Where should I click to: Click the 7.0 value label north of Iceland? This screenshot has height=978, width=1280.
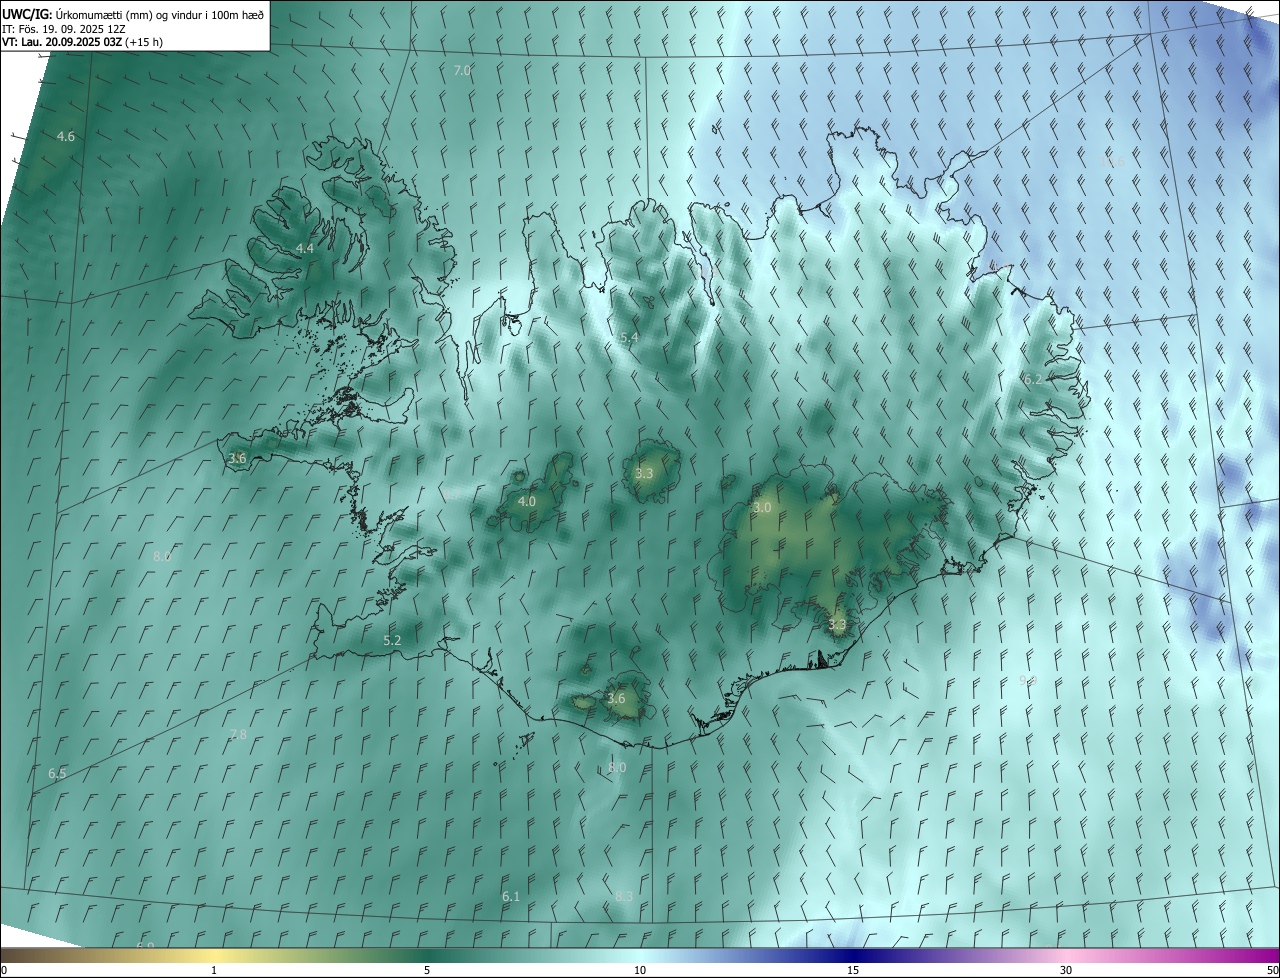(462, 70)
